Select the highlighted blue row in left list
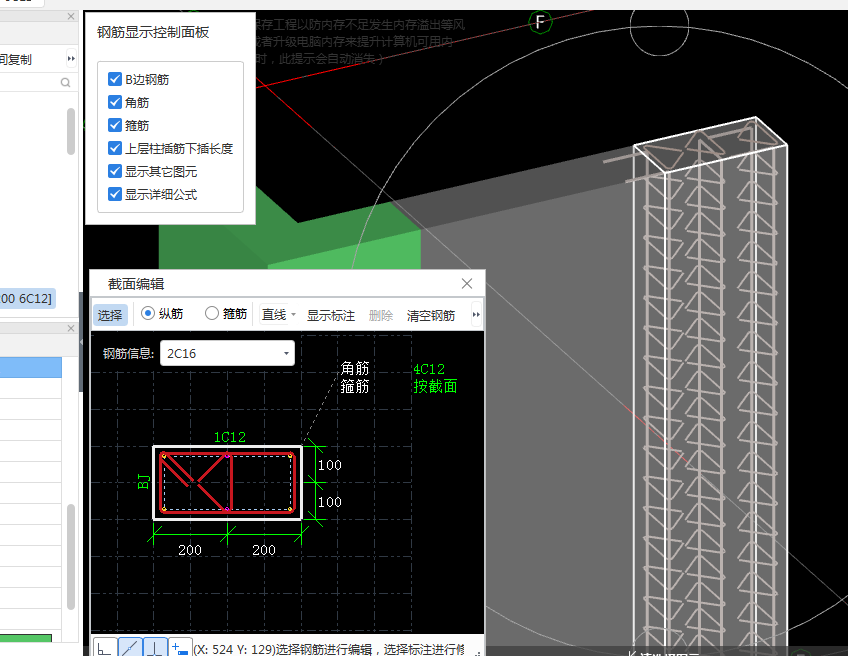The image size is (848, 656). coord(30,367)
